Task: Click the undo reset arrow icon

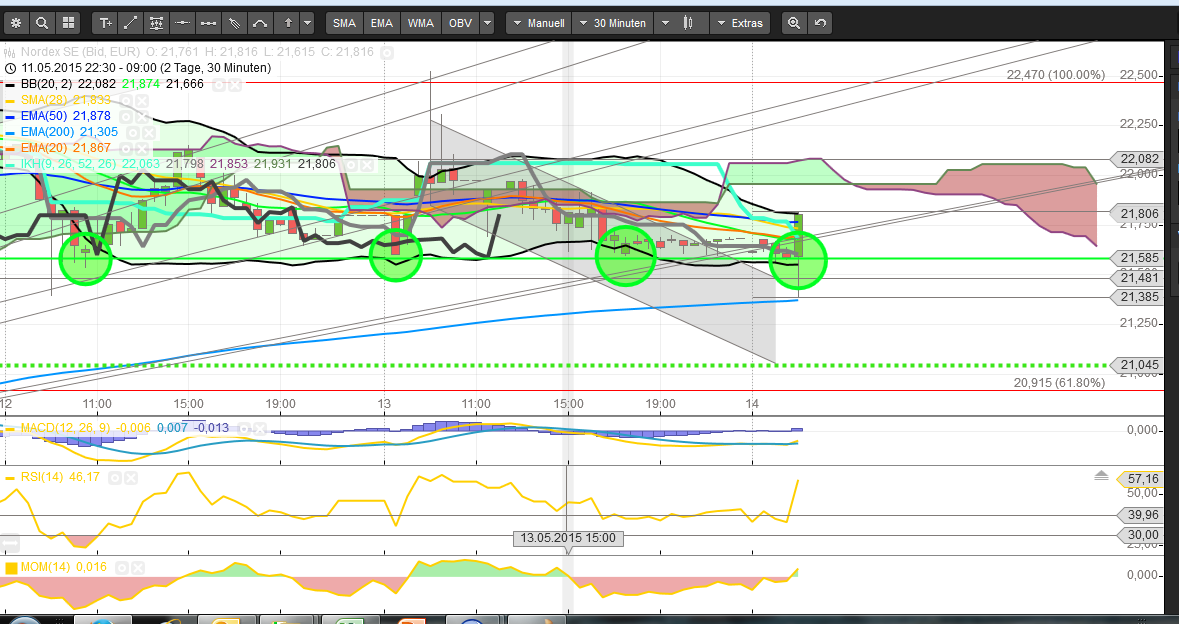Action: coord(820,23)
